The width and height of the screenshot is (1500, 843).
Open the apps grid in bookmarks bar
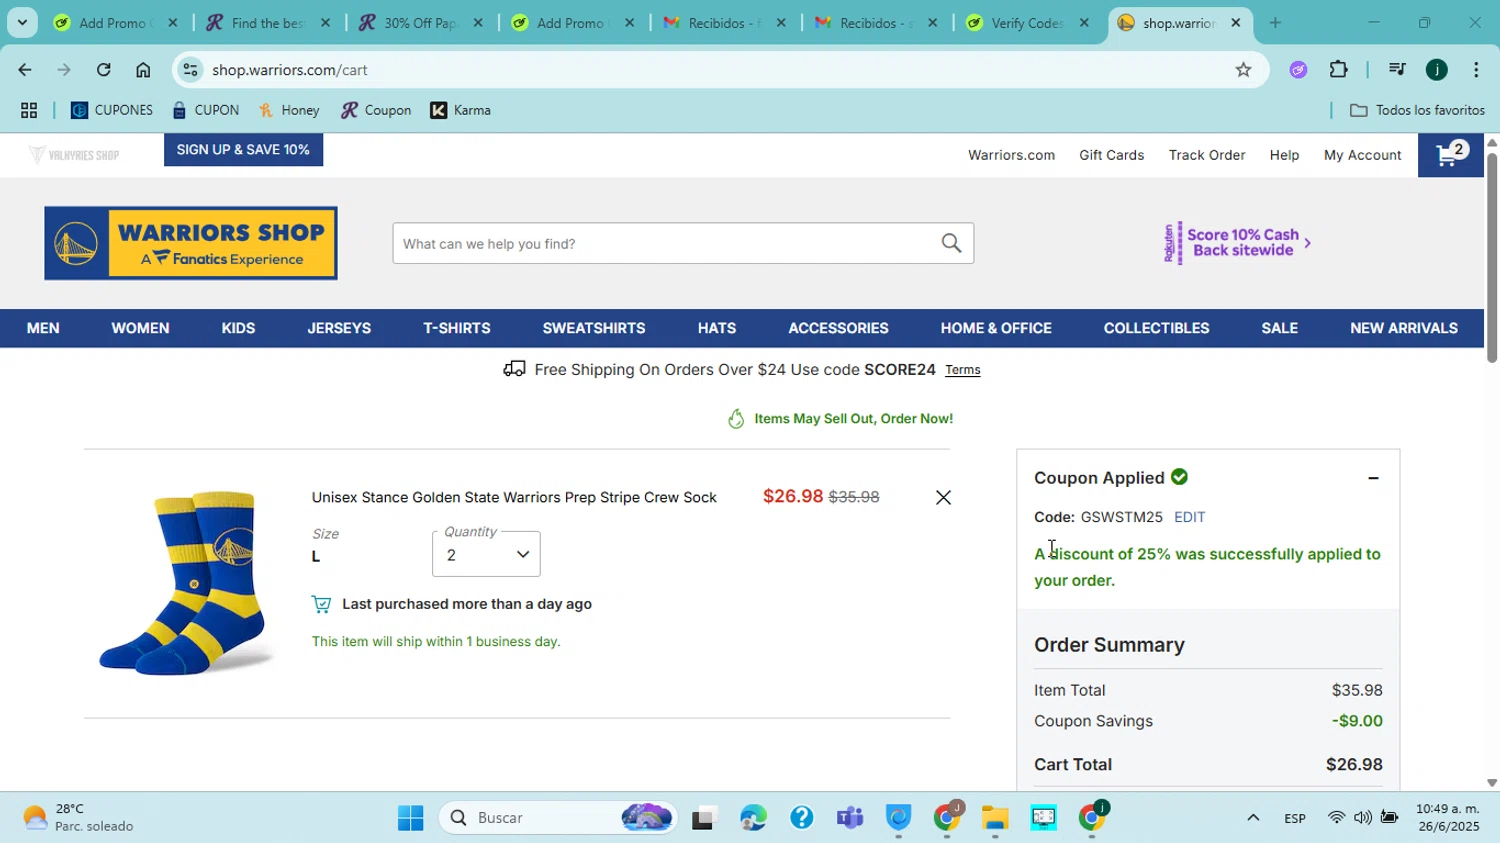click(x=29, y=110)
